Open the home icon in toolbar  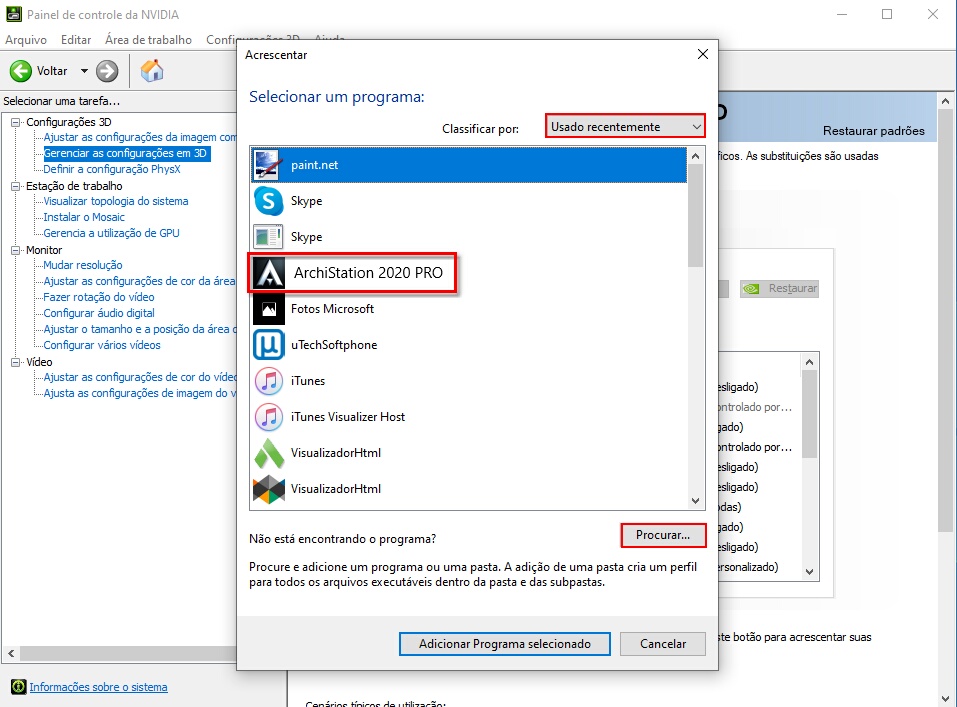tap(152, 71)
